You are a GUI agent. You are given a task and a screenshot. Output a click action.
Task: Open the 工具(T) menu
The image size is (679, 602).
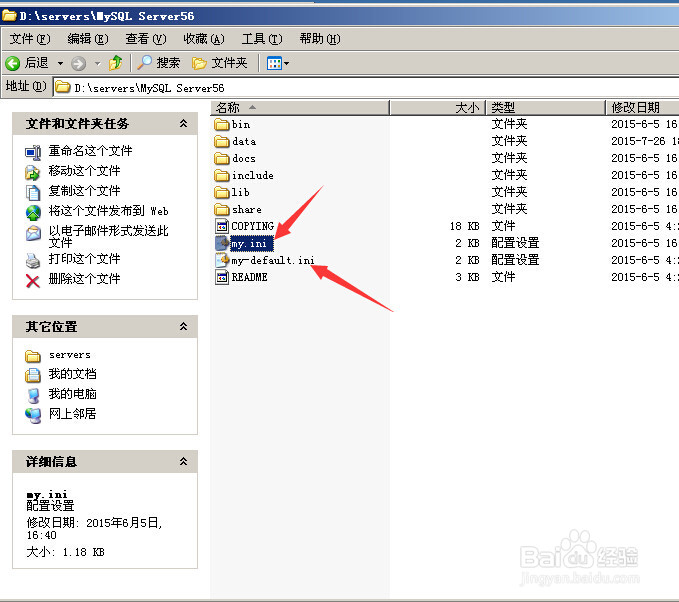coord(262,39)
